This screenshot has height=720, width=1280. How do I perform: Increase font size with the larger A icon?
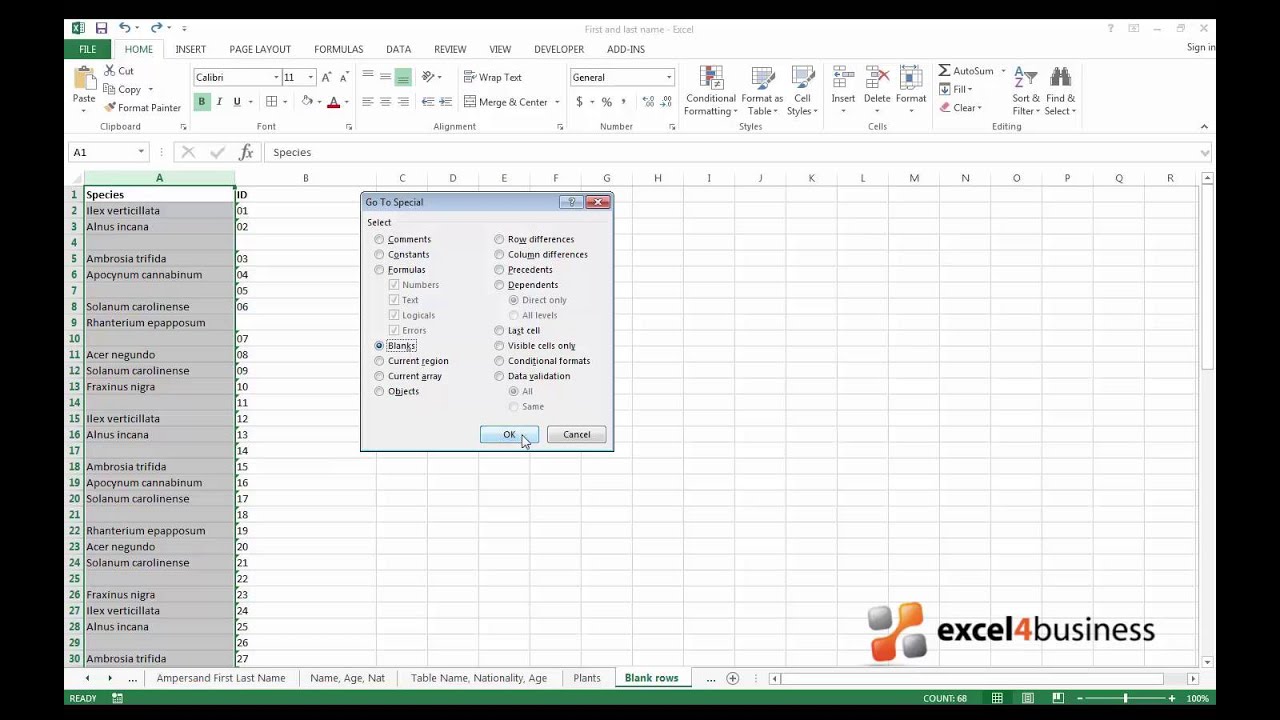tap(326, 77)
